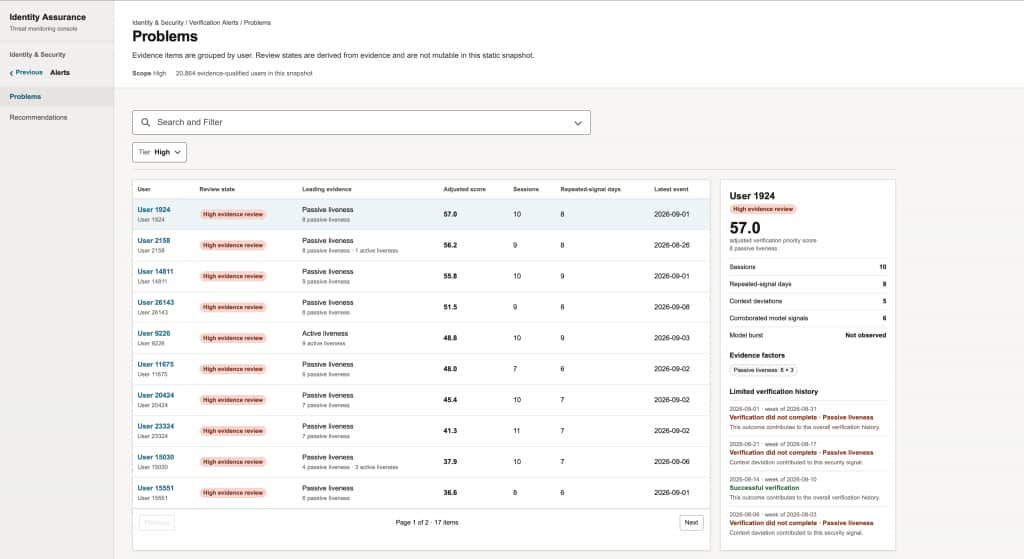Click High evidence review badge for User 2158
Image resolution: width=1024 pixels, height=559 pixels.
pos(232,246)
